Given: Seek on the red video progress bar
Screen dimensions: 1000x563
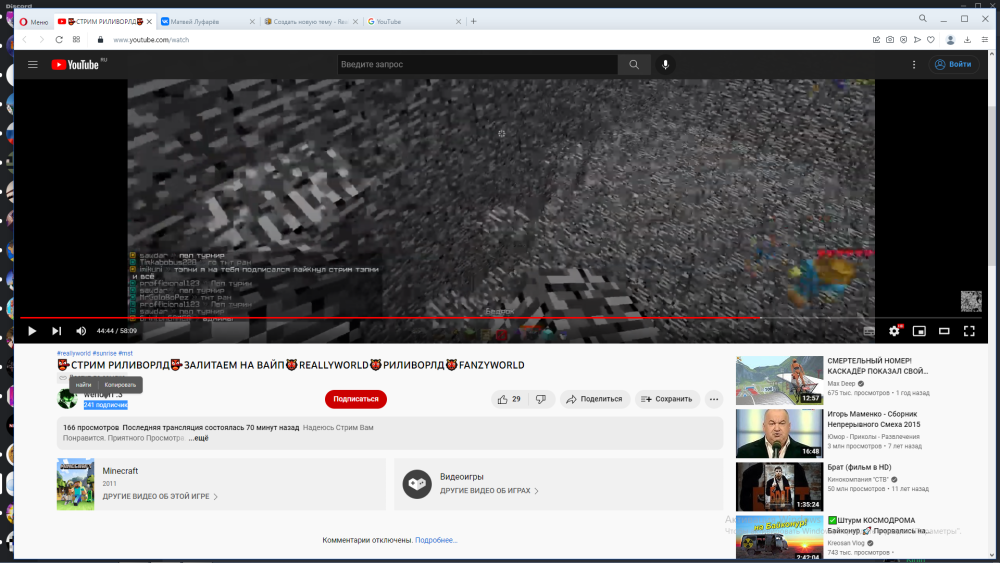Looking at the screenshot, I should click(501, 318).
